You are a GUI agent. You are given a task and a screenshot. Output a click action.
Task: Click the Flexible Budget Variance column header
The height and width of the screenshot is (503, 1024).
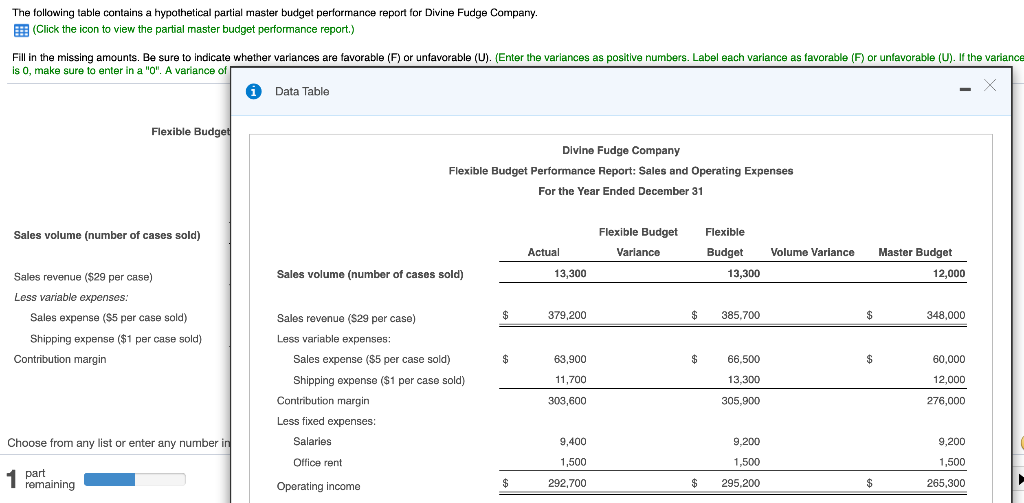coord(638,242)
